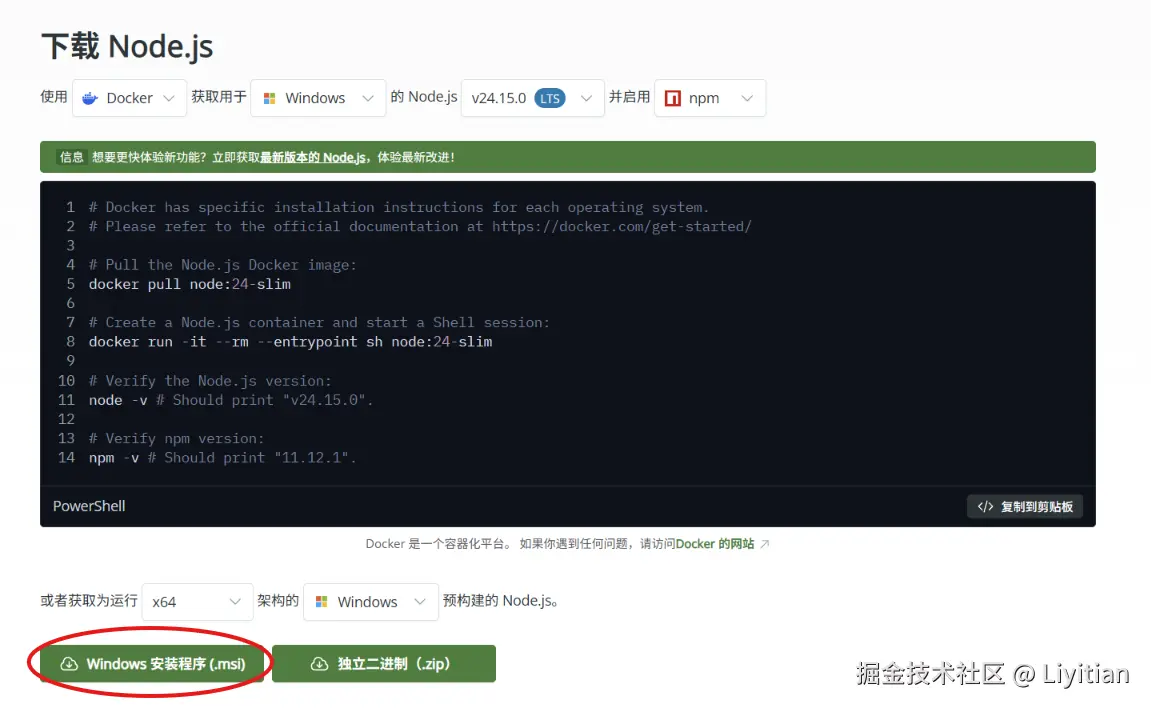Click the LTS badge
This screenshot has width=1151, height=709.
click(x=550, y=98)
